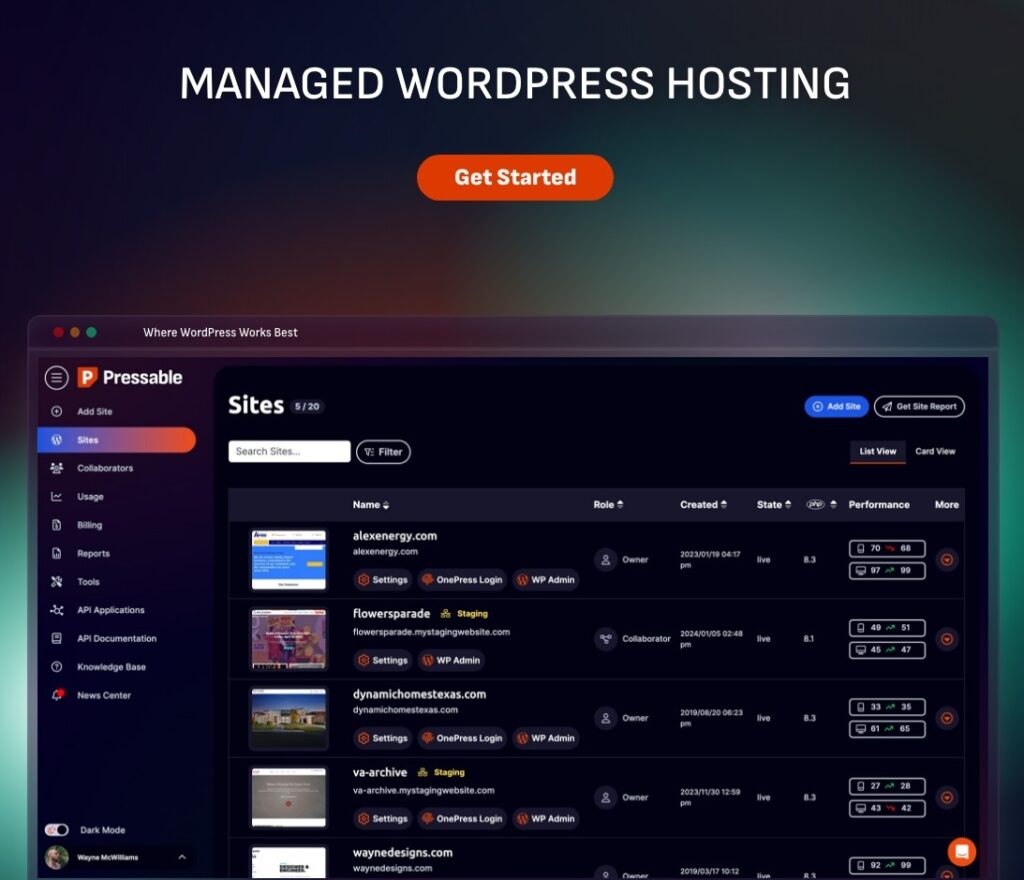1024x880 pixels.
Task: Select the List View tab
Action: pos(877,451)
